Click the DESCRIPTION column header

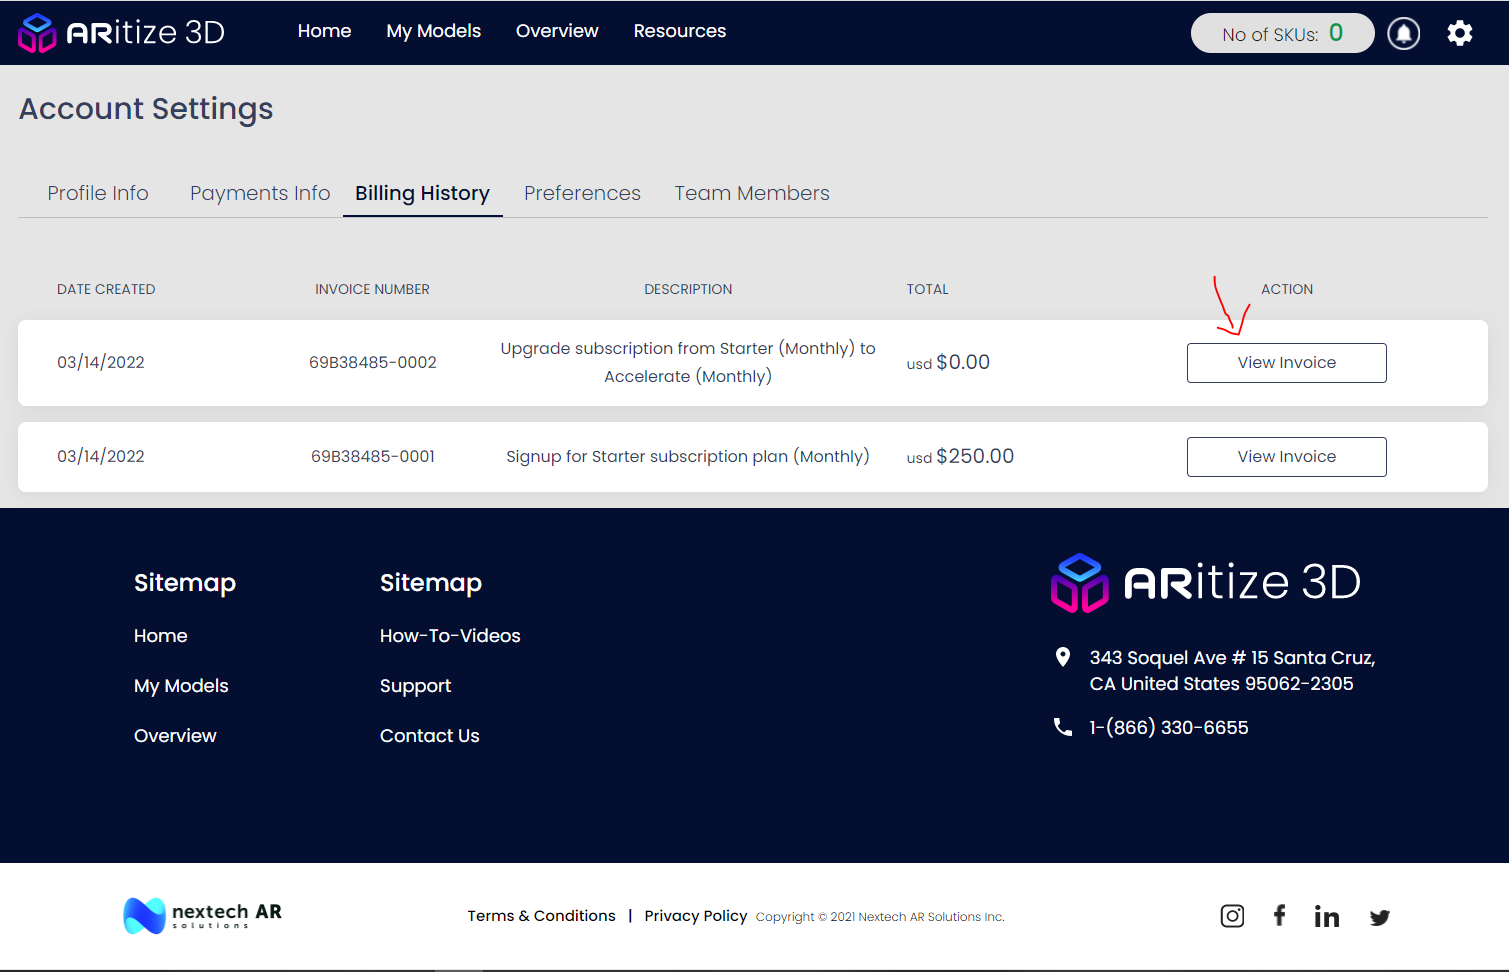tap(688, 289)
